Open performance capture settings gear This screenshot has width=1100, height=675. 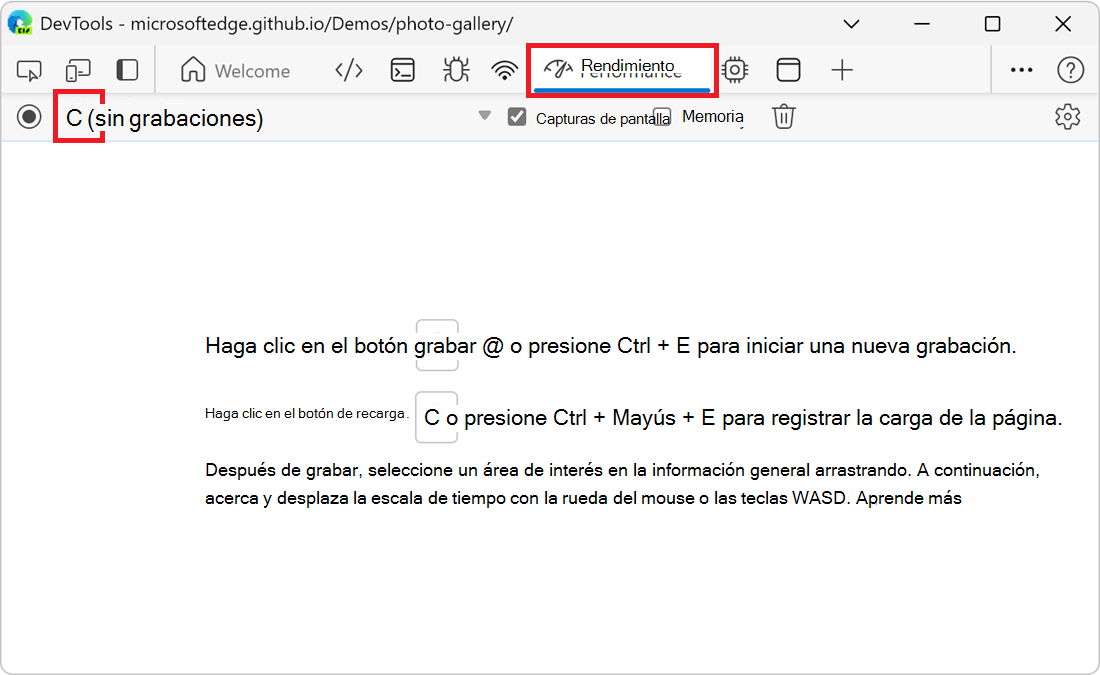tap(1068, 117)
